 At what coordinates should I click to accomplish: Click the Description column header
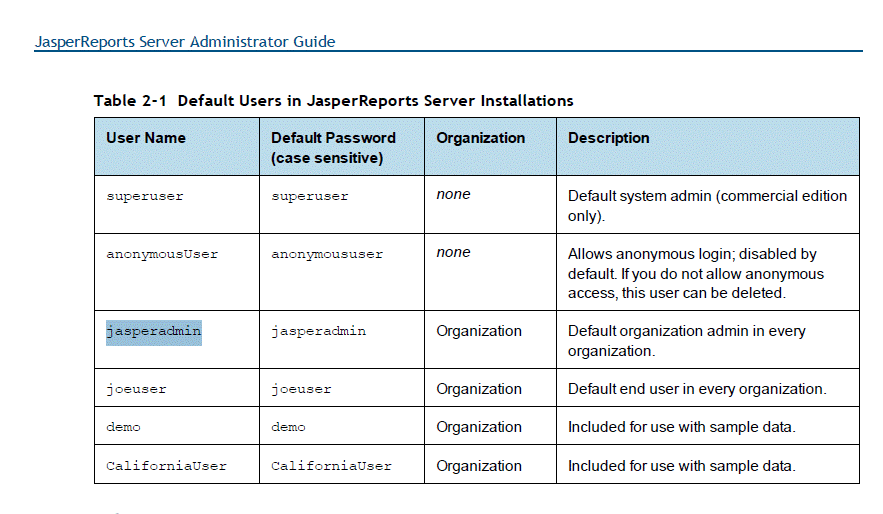click(x=608, y=138)
